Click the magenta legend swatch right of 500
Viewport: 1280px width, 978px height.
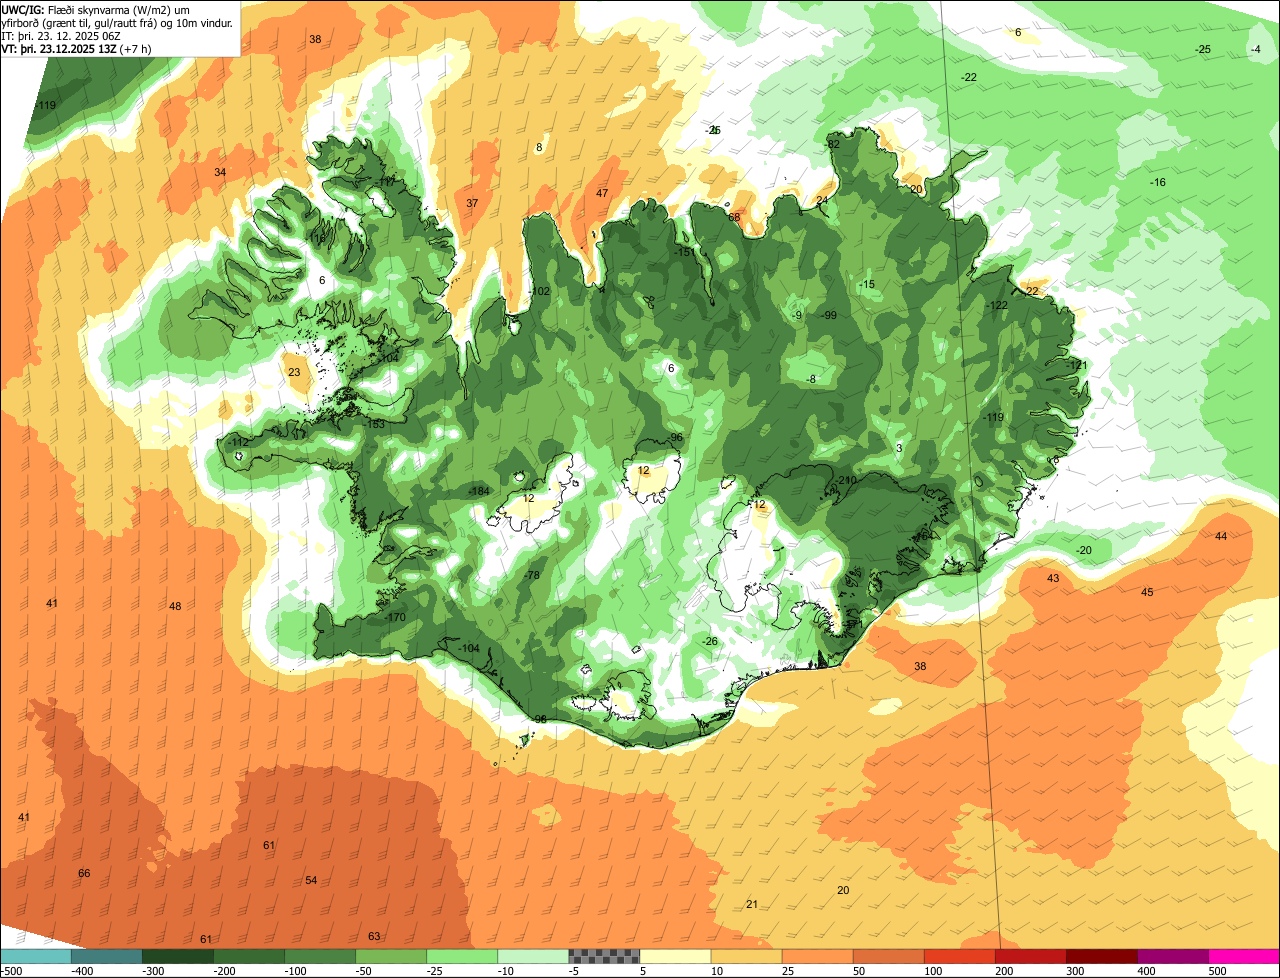(x=1244, y=956)
